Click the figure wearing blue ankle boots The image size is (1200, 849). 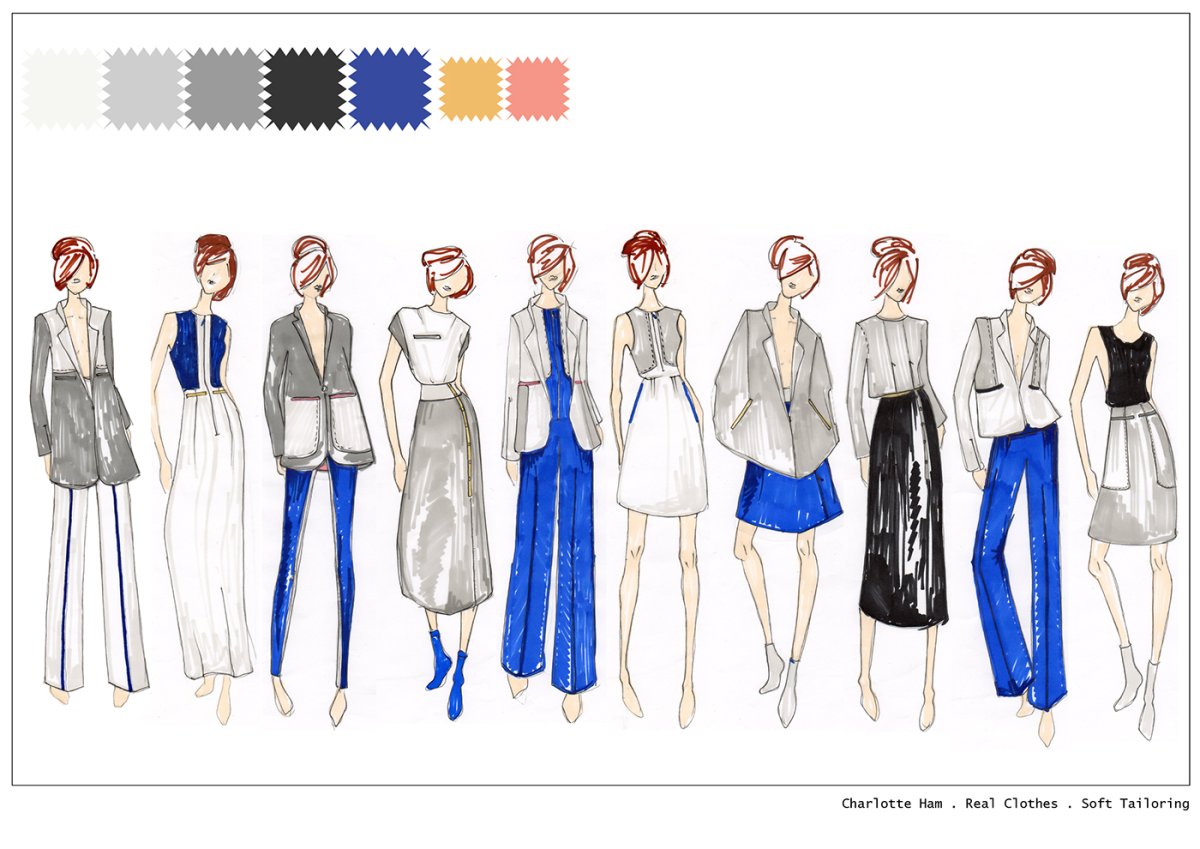click(x=443, y=480)
